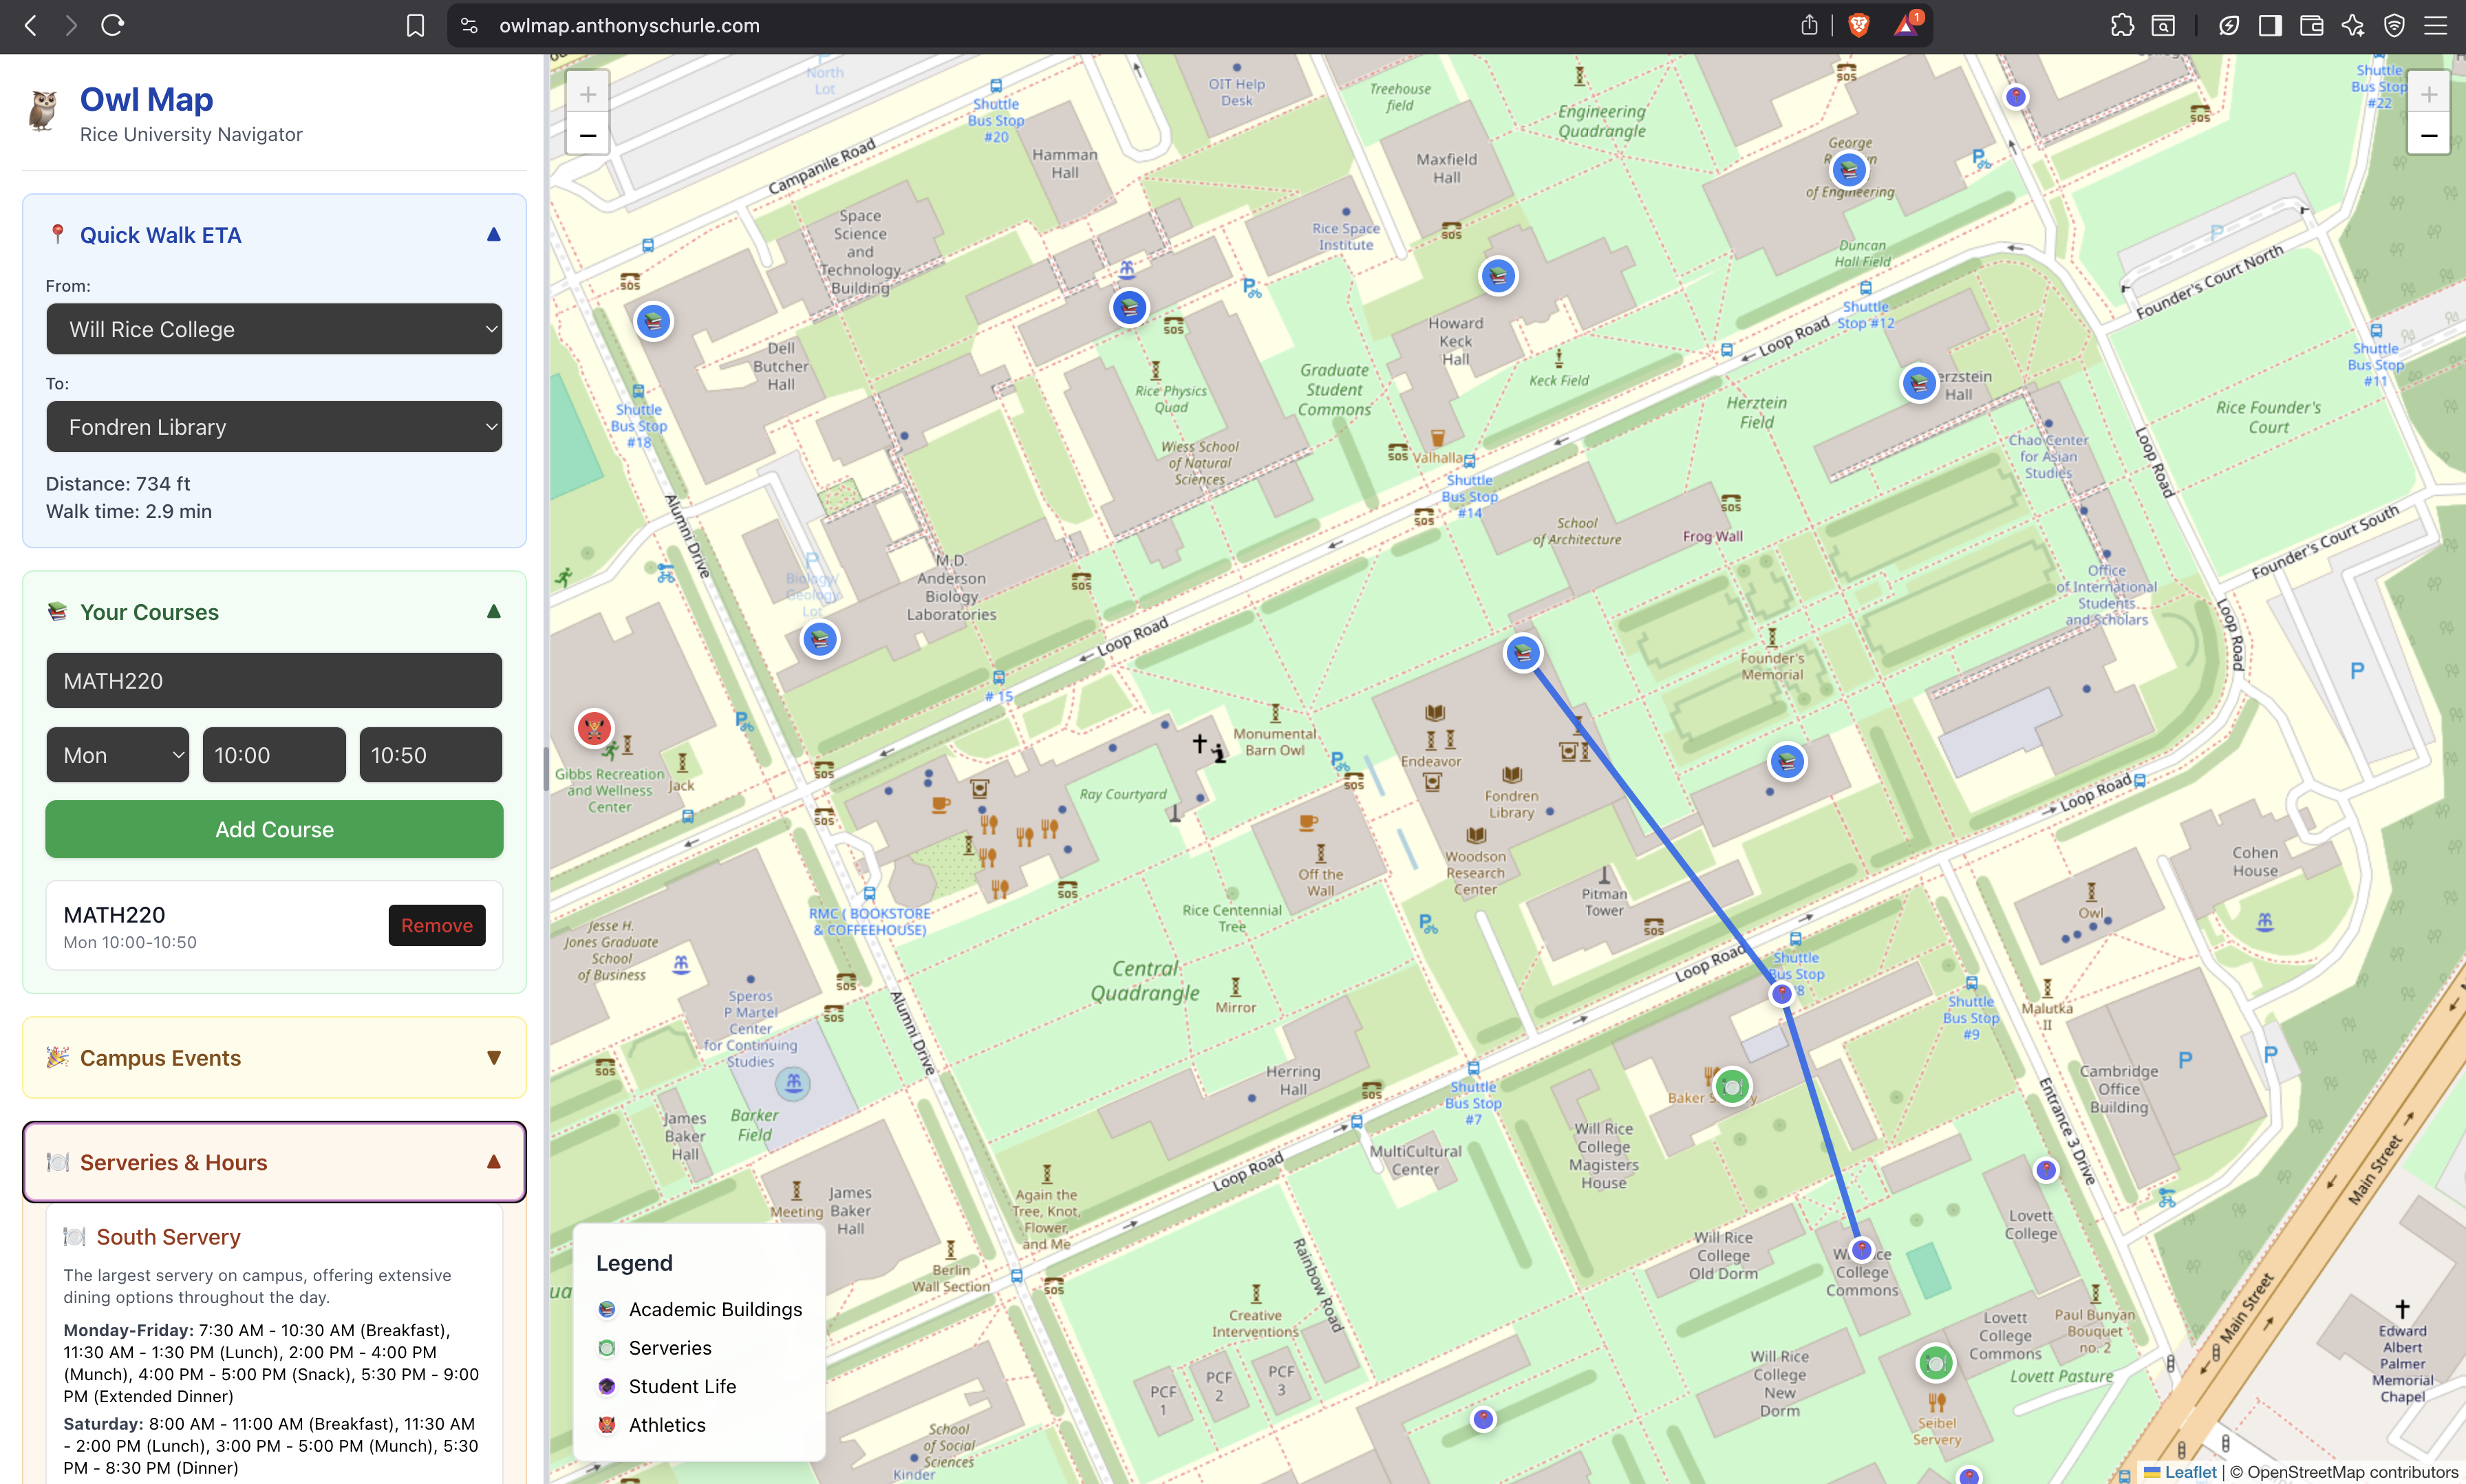Open the Leaflet attribution link

coord(2189,1472)
